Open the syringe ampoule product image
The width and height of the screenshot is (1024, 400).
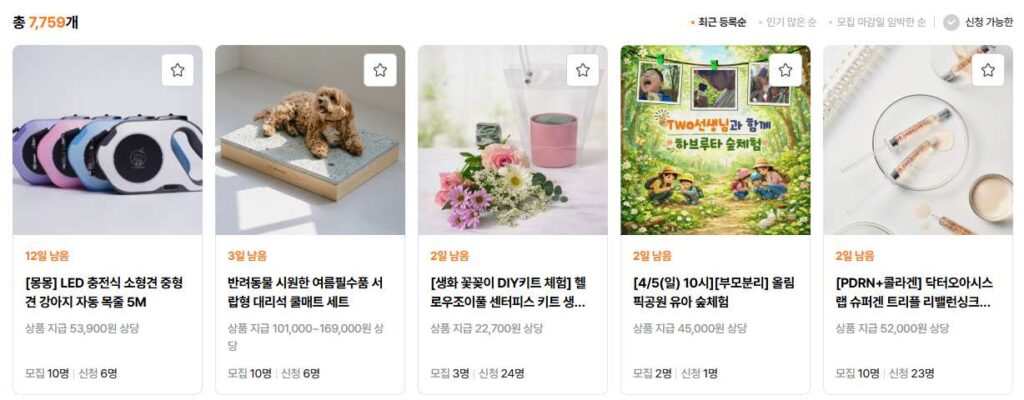[918, 140]
